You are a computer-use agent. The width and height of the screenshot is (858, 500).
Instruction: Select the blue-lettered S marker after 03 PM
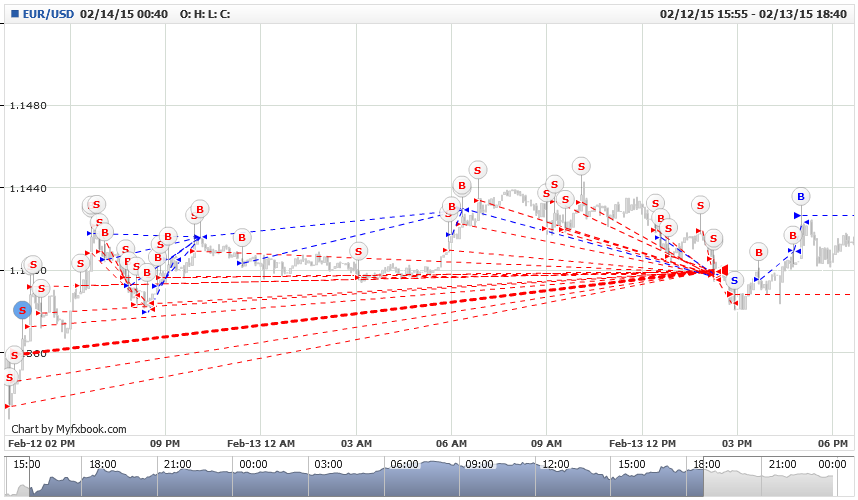click(734, 281)
